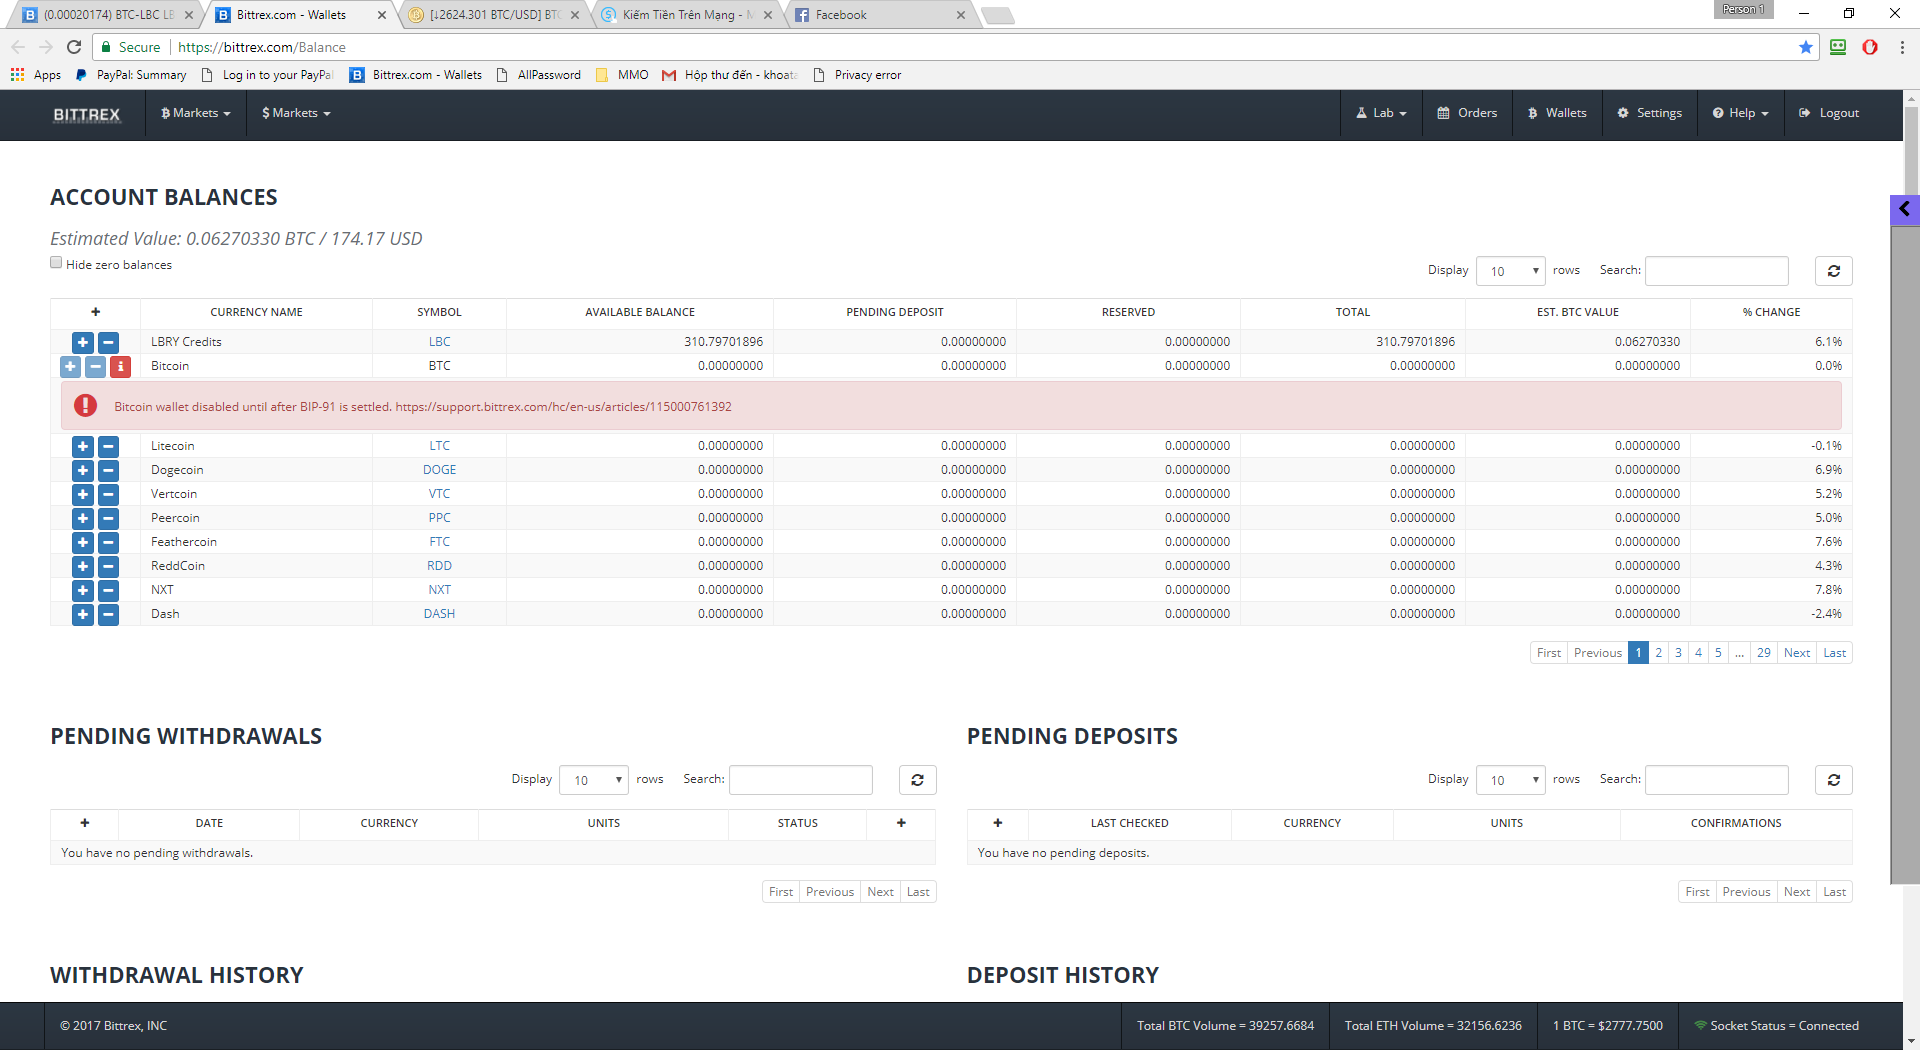Open the MMO bookmarks folder
The height and width of the screenshot is (1050, 1920).
coord(622,75)
